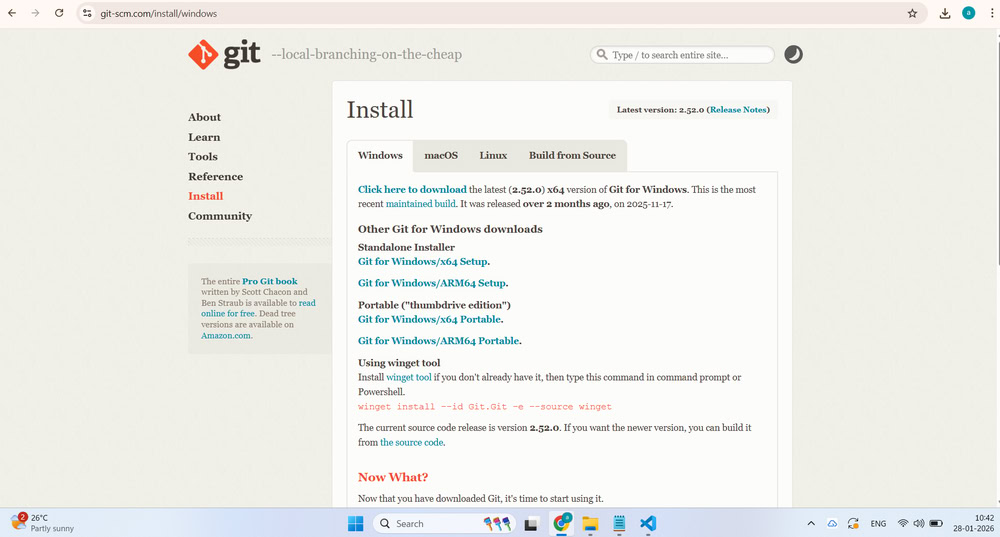Image resolution: width=1000 pixels, height=537 pixels.
Task: Bookmark this page with the star icon
Action: tap(912, 13)
